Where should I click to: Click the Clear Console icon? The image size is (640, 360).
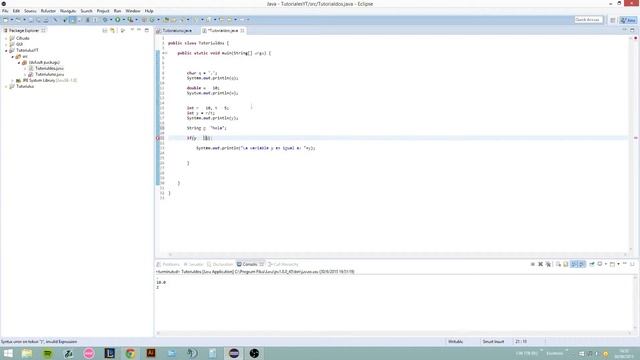(x=558, y=264)
